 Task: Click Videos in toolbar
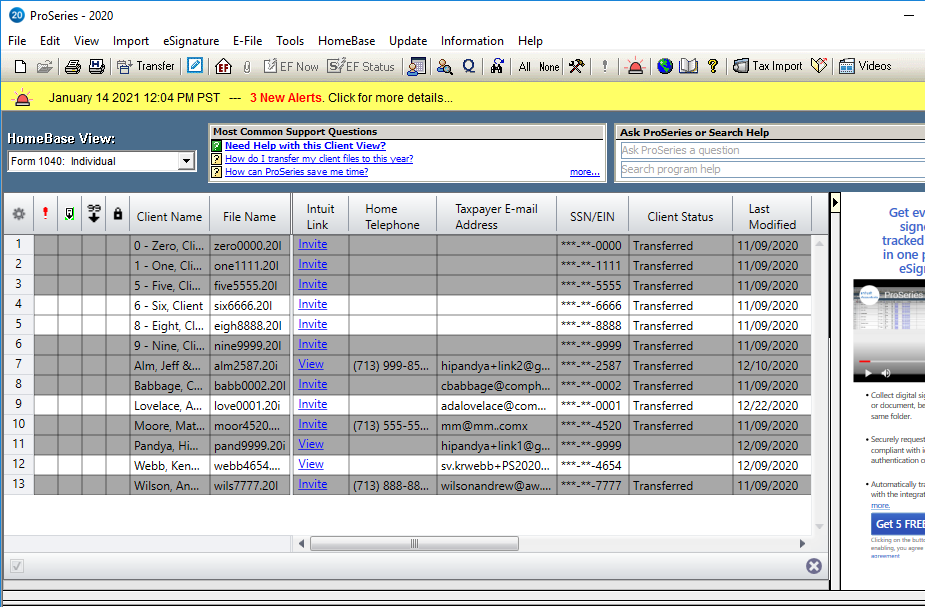865,66
